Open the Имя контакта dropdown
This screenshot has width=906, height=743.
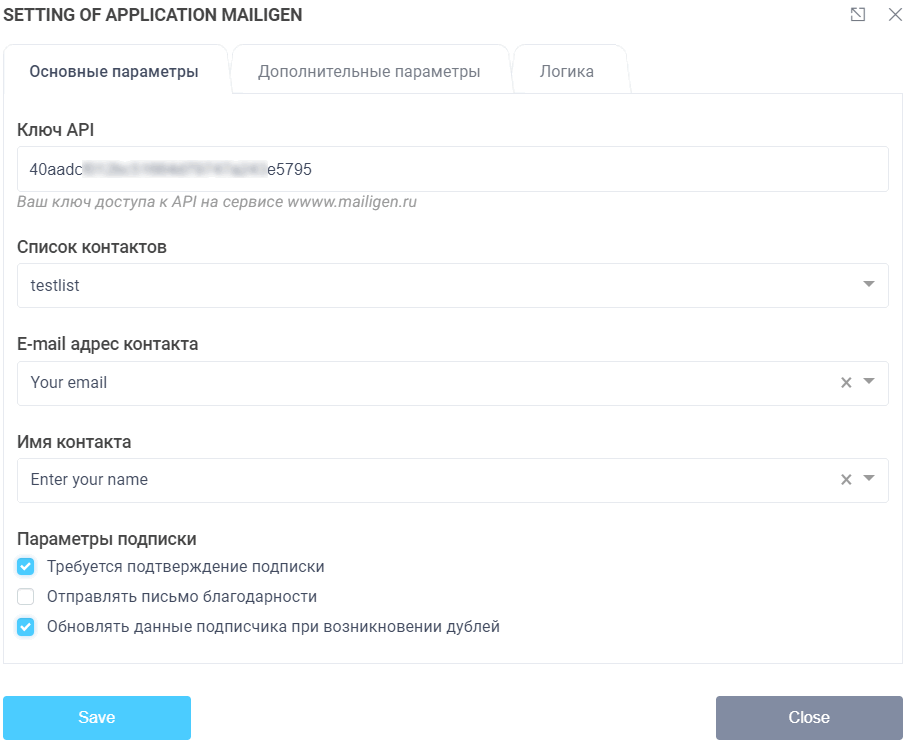(x=867, y=479)
